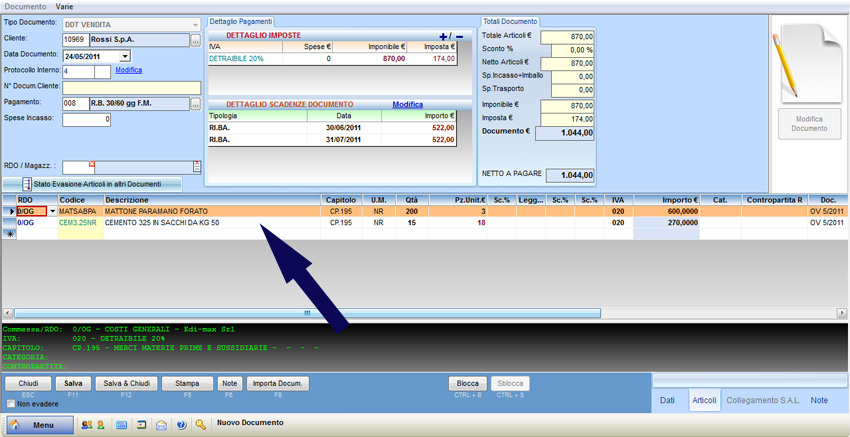Open the two-users icon in bottom toolbar
Image resolution: width=850 pixels, height=437 pixels.
[86, 425]
